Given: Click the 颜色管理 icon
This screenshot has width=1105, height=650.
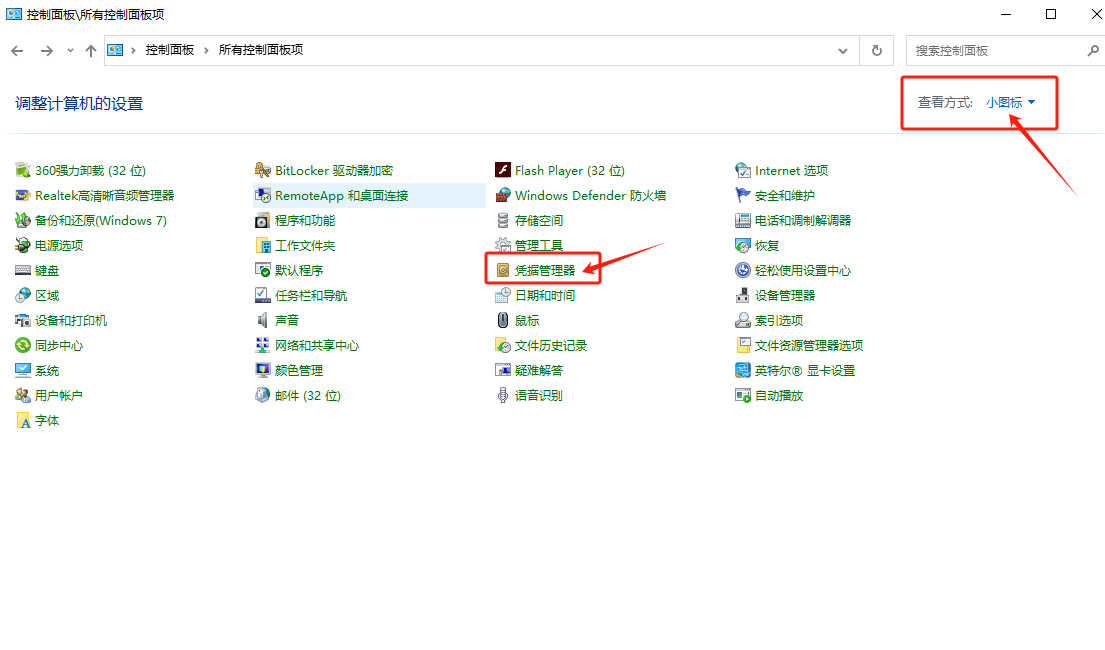Looking at the screenshot, I should click(x=262, y=370).
